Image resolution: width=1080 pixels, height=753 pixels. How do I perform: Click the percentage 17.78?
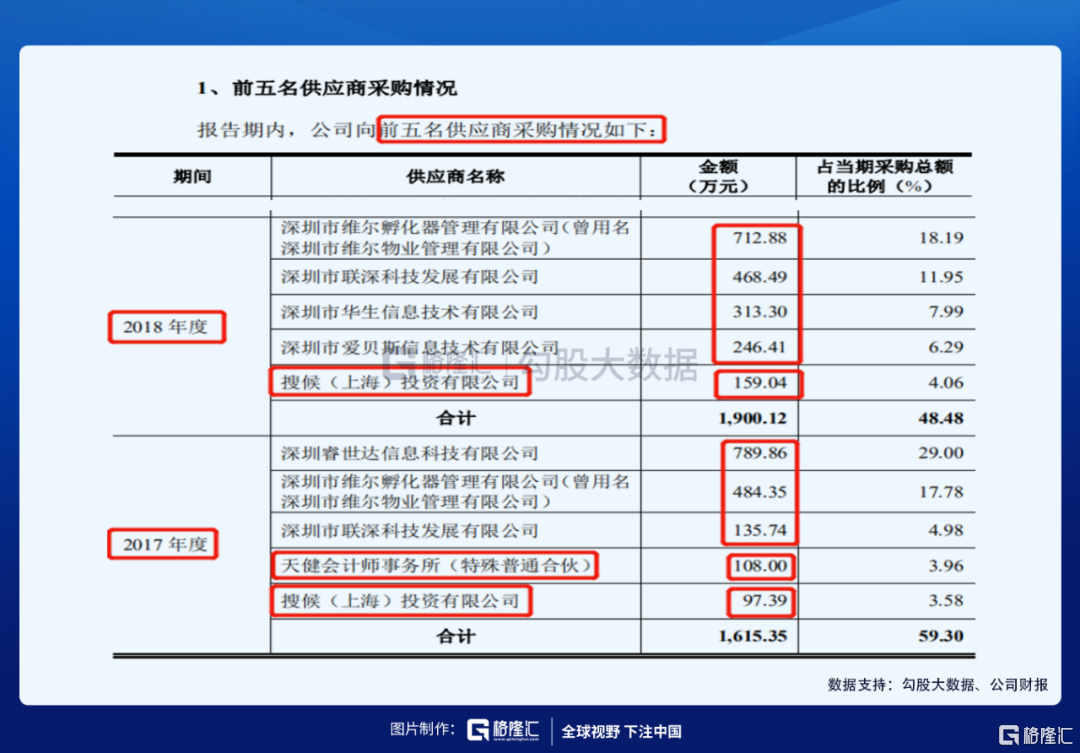pyautogui.click(x=941, y=492)
